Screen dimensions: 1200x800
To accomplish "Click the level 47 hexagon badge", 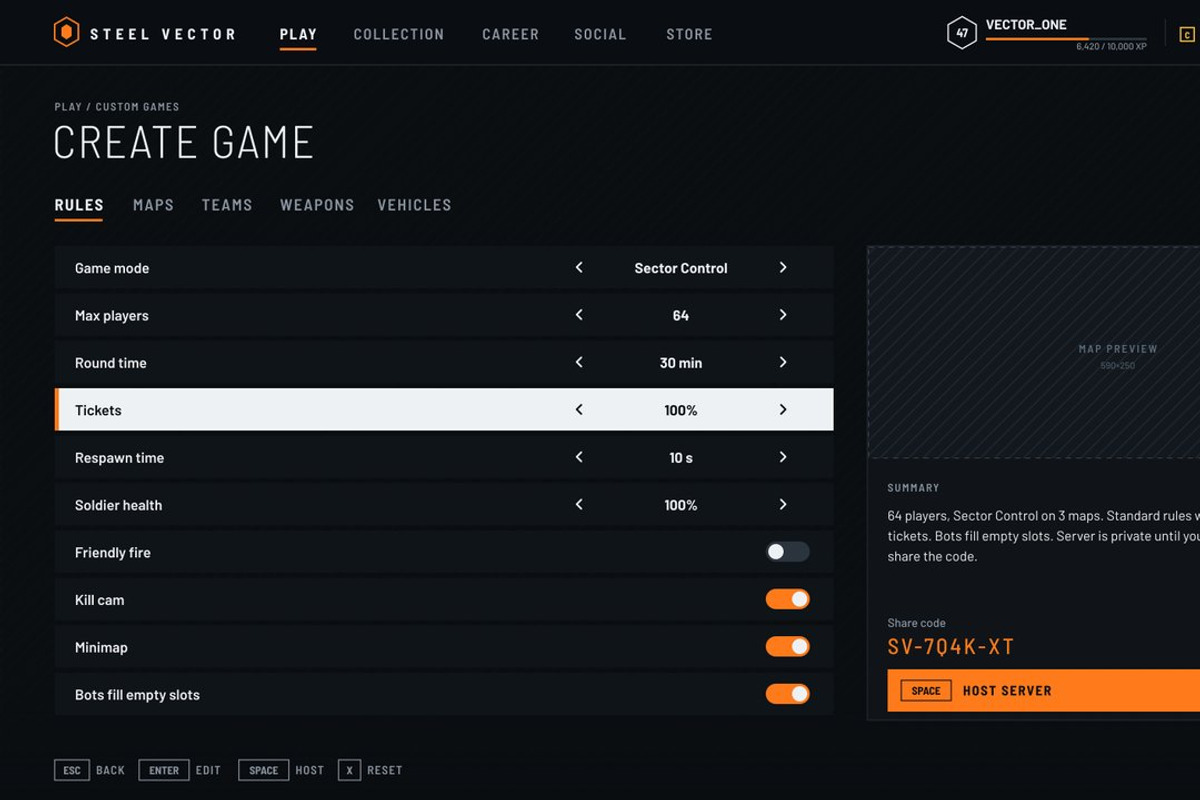I will 962,33.
